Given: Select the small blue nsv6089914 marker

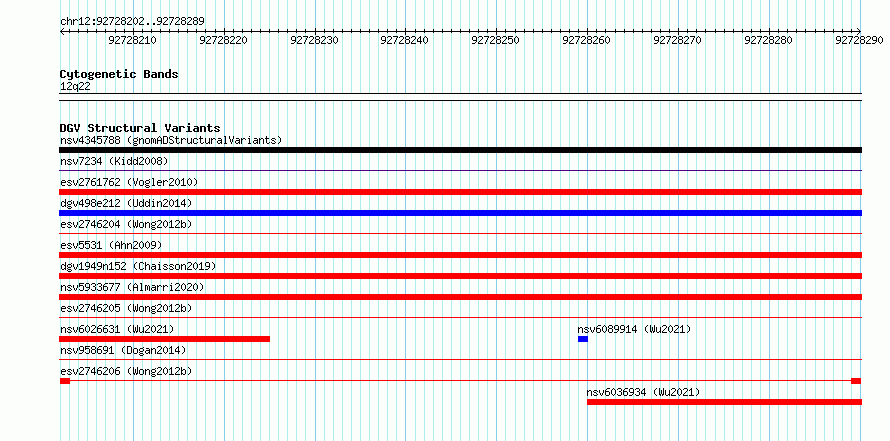Looking at the screenshot, I should [x=583, y=339].
